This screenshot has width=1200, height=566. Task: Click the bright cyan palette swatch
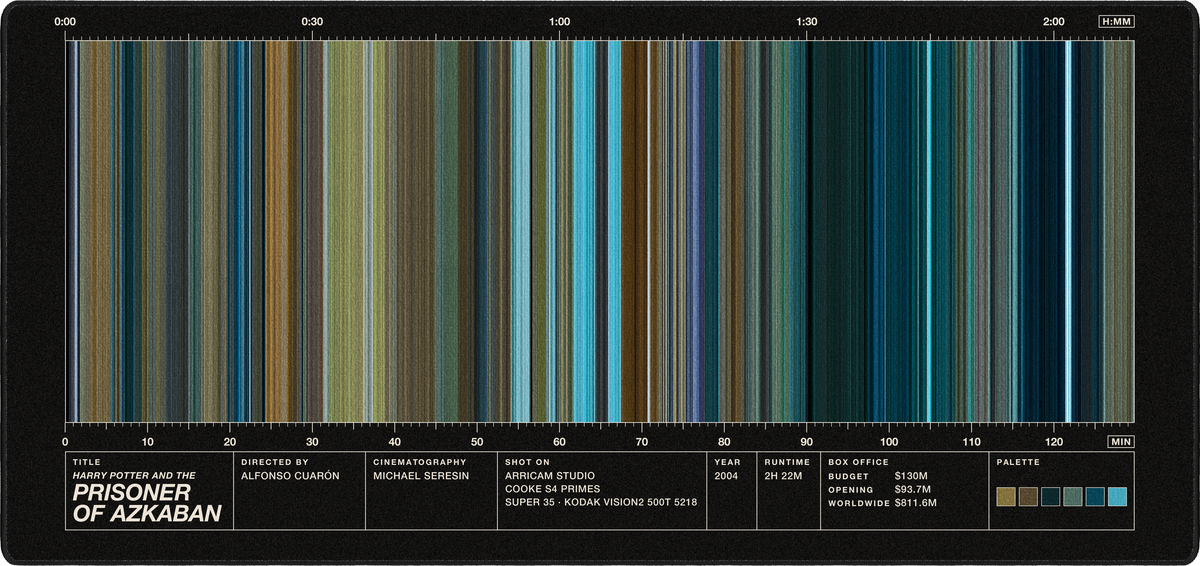1118,497
